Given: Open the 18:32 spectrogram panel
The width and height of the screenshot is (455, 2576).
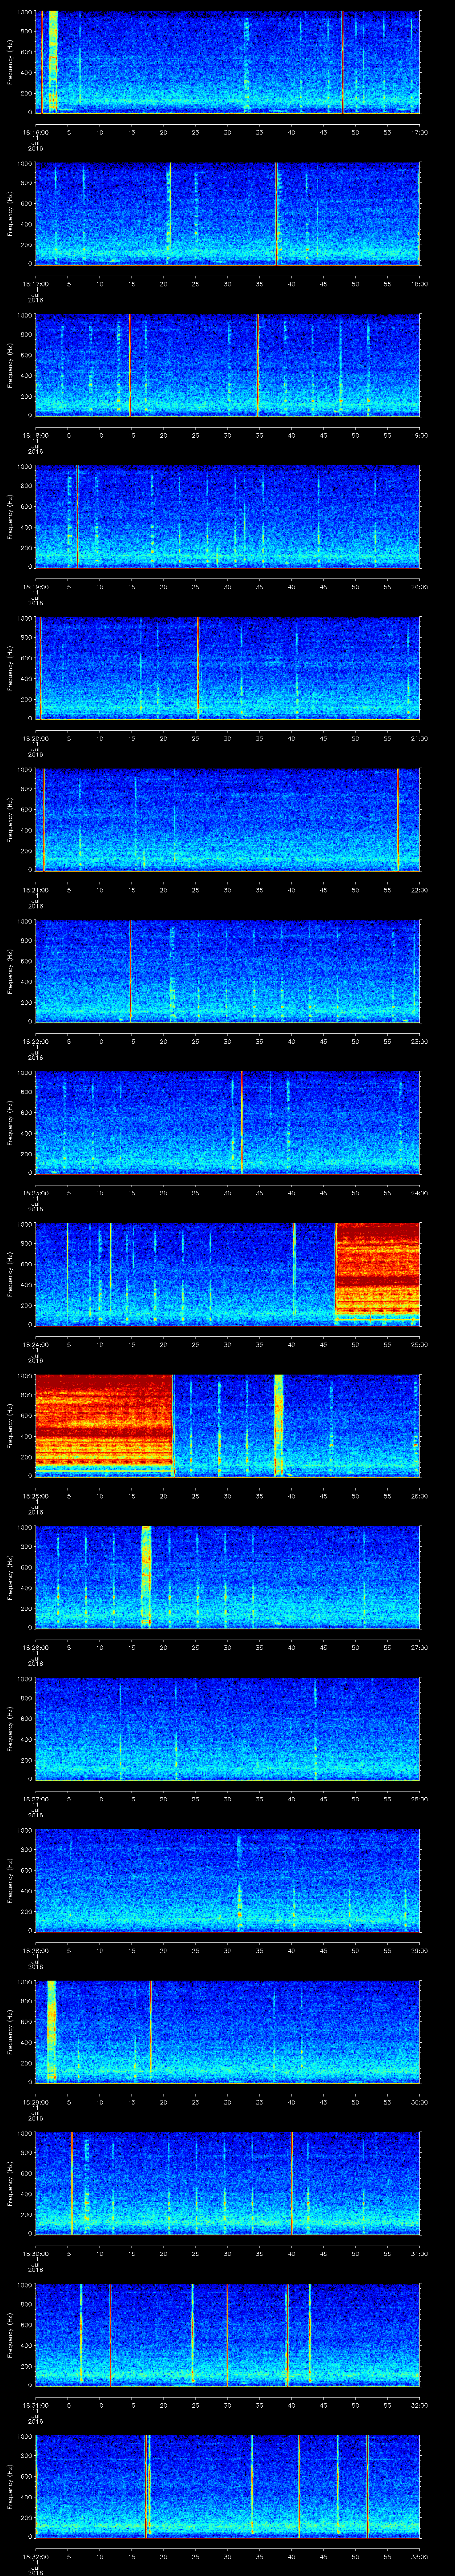Looking at the screenshot, I should 227,2486.
